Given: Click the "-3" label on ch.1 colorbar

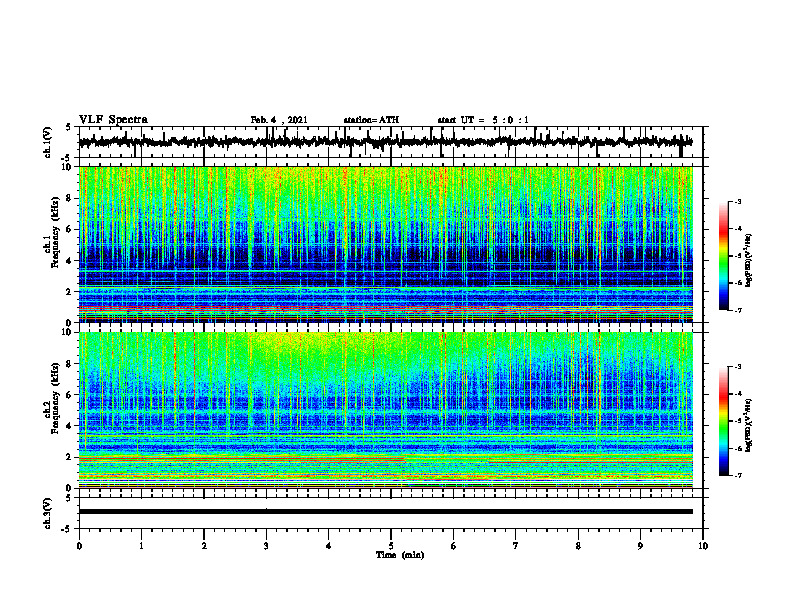Looking at the screenshot, I should click(737, 202).
